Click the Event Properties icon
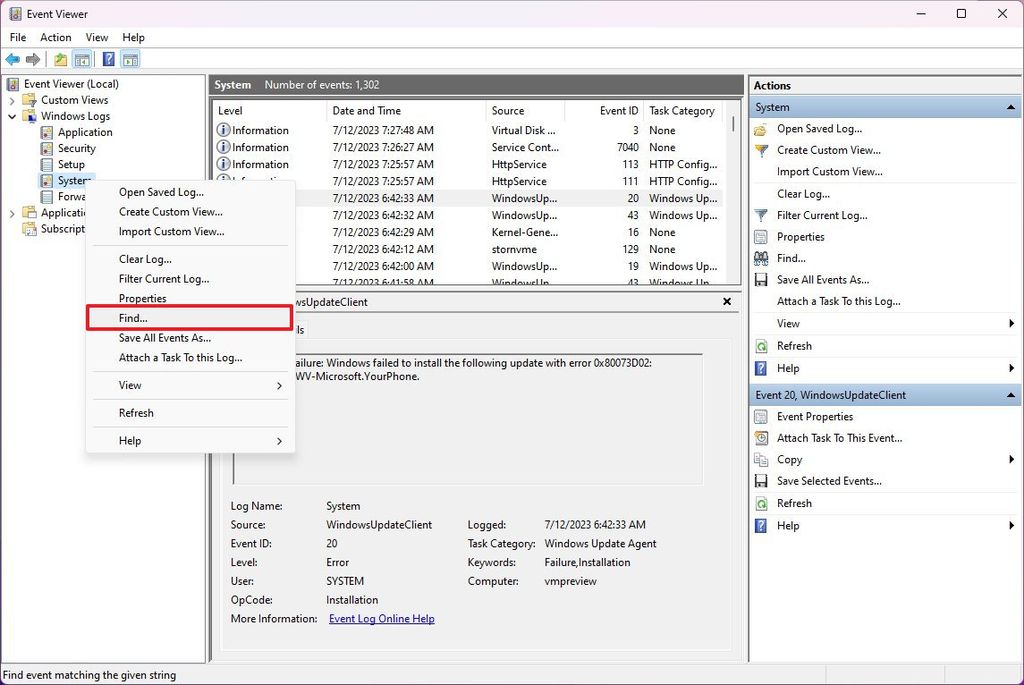Viewport: 1024px width, 685px height. pyautogui.click(x=762, y=417)
